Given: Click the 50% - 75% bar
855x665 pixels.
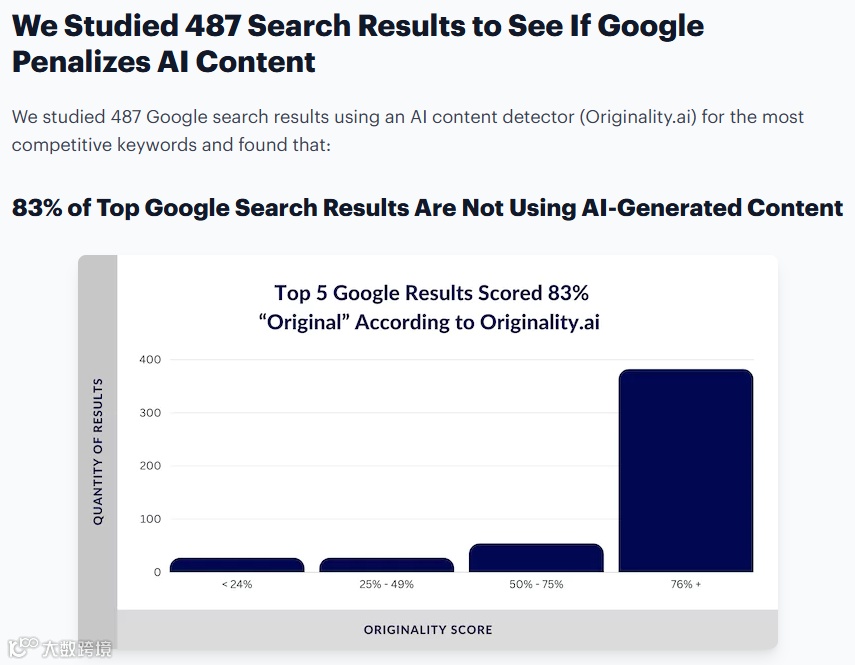Looking at the screenshot, I should 536,558.
